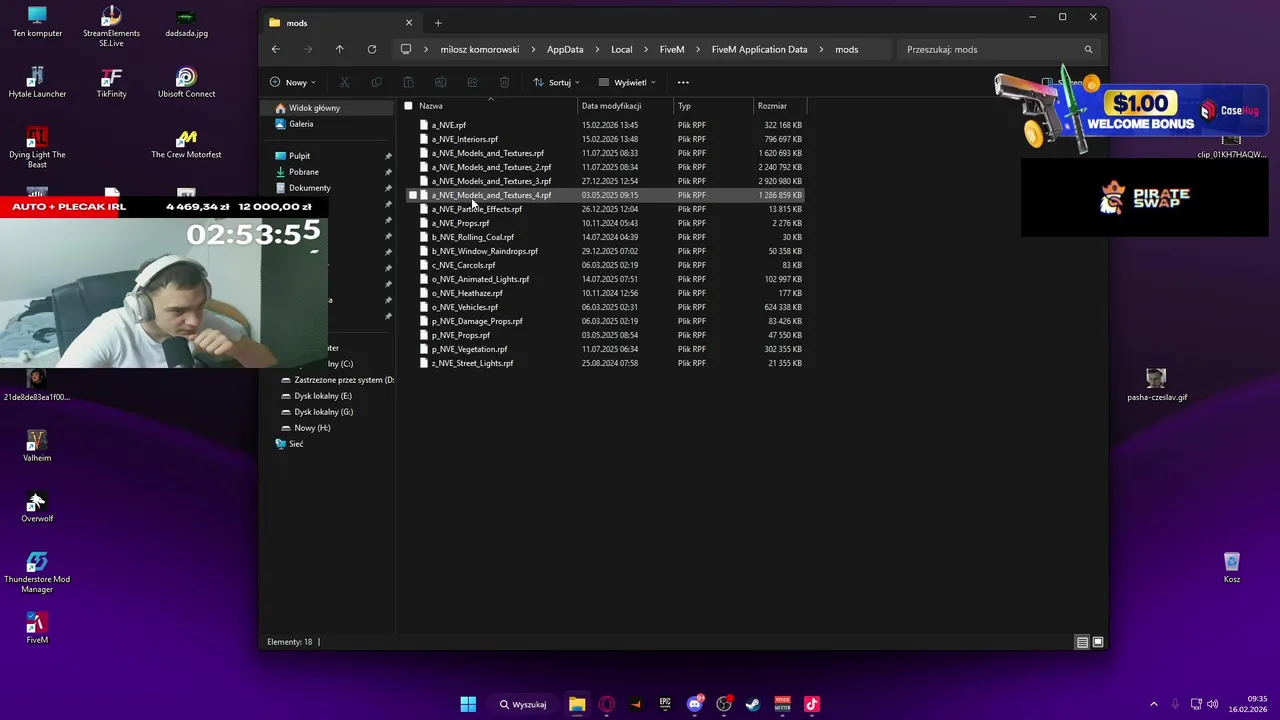Jump to milosz komorowski breadcrumb
The height and width of the screenshot is (720, 1280).
click(x=480, y=49)
